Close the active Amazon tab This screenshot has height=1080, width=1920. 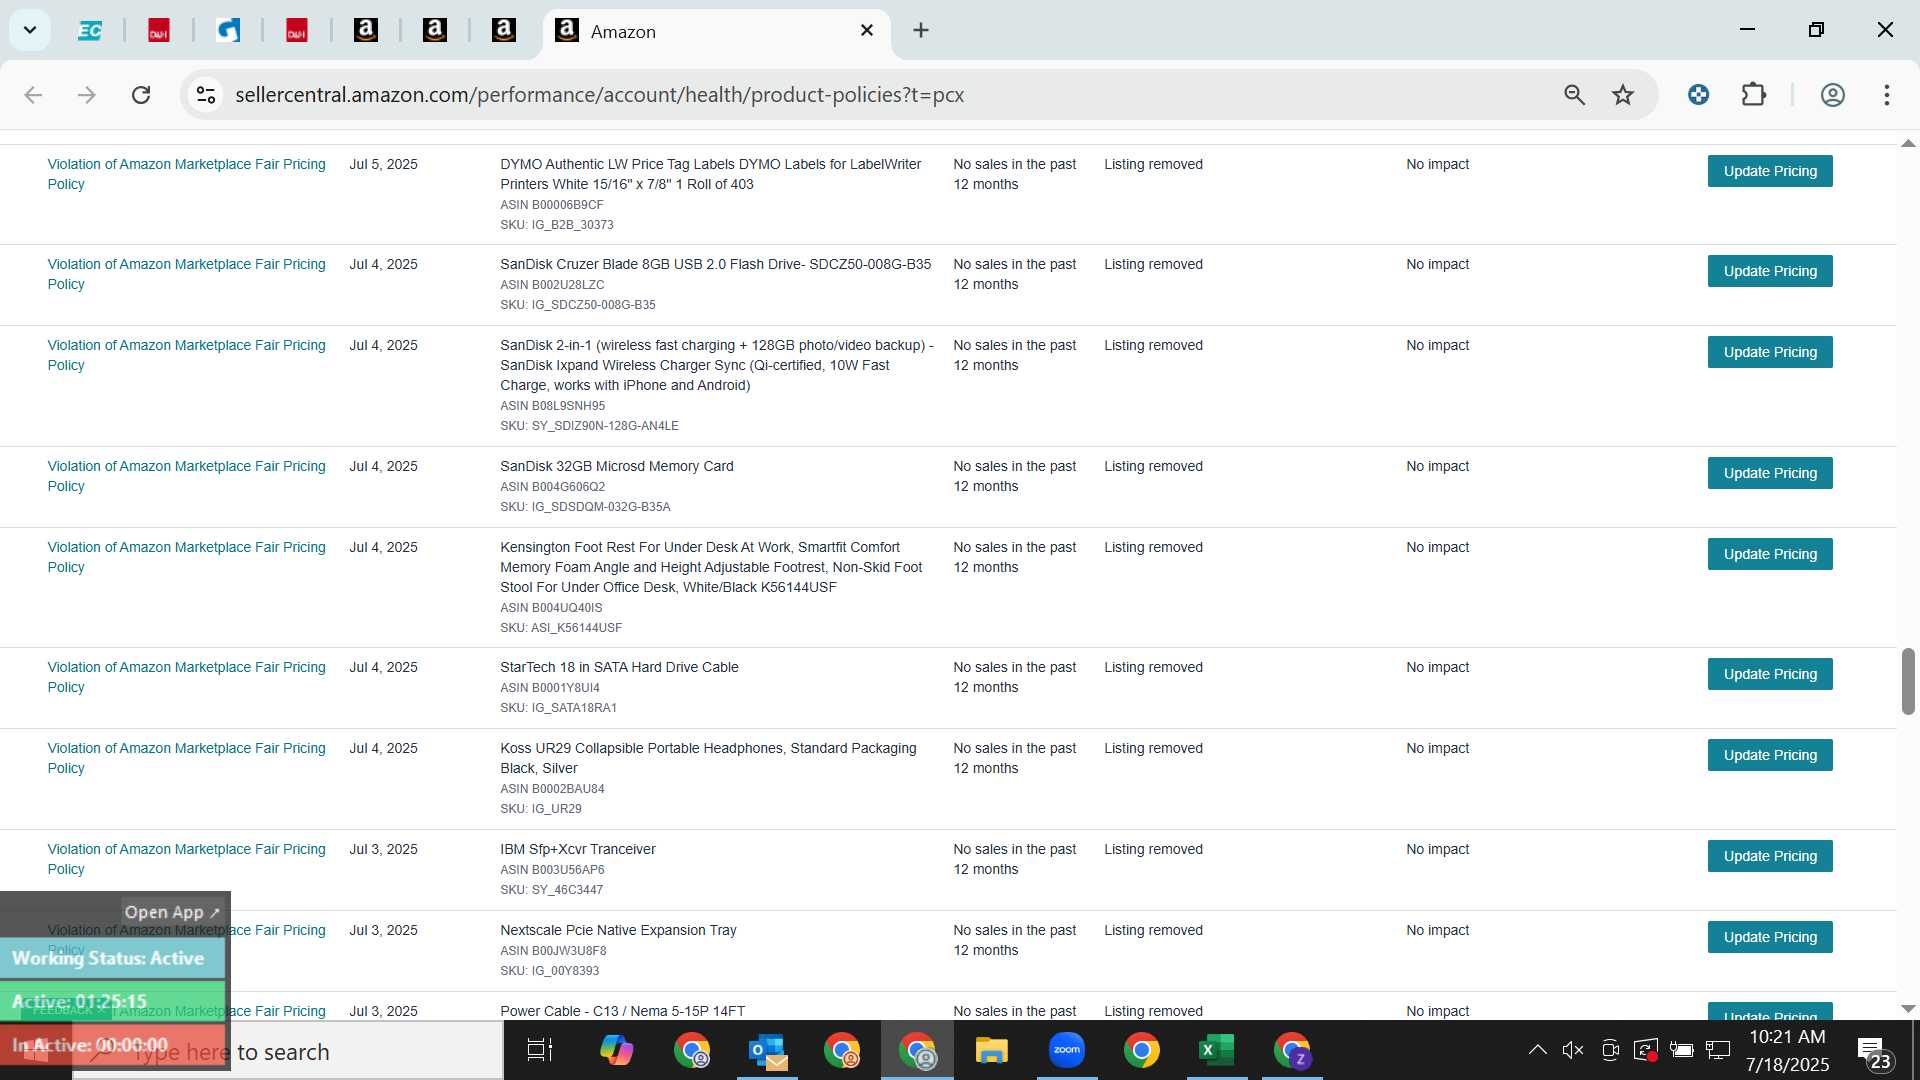point(867,31)
